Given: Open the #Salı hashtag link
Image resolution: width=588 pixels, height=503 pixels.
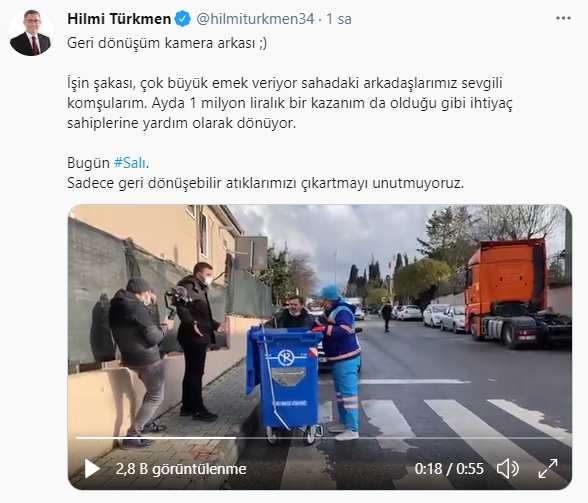Looking at the screenshot, I should [x=129, y=163].
